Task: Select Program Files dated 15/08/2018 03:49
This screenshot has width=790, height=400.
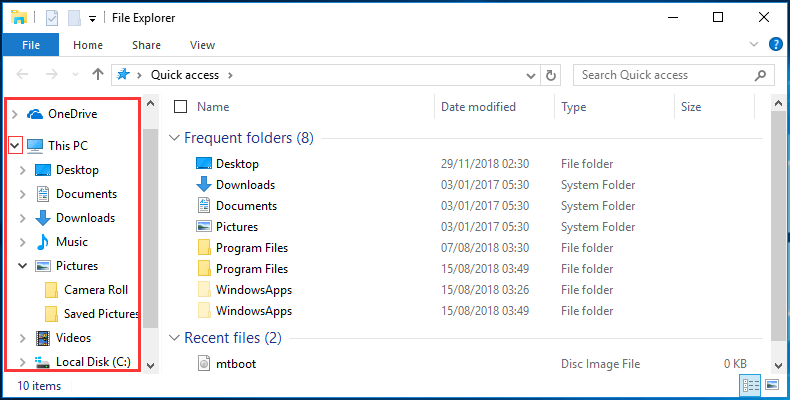Action: [x=252, y=269]
